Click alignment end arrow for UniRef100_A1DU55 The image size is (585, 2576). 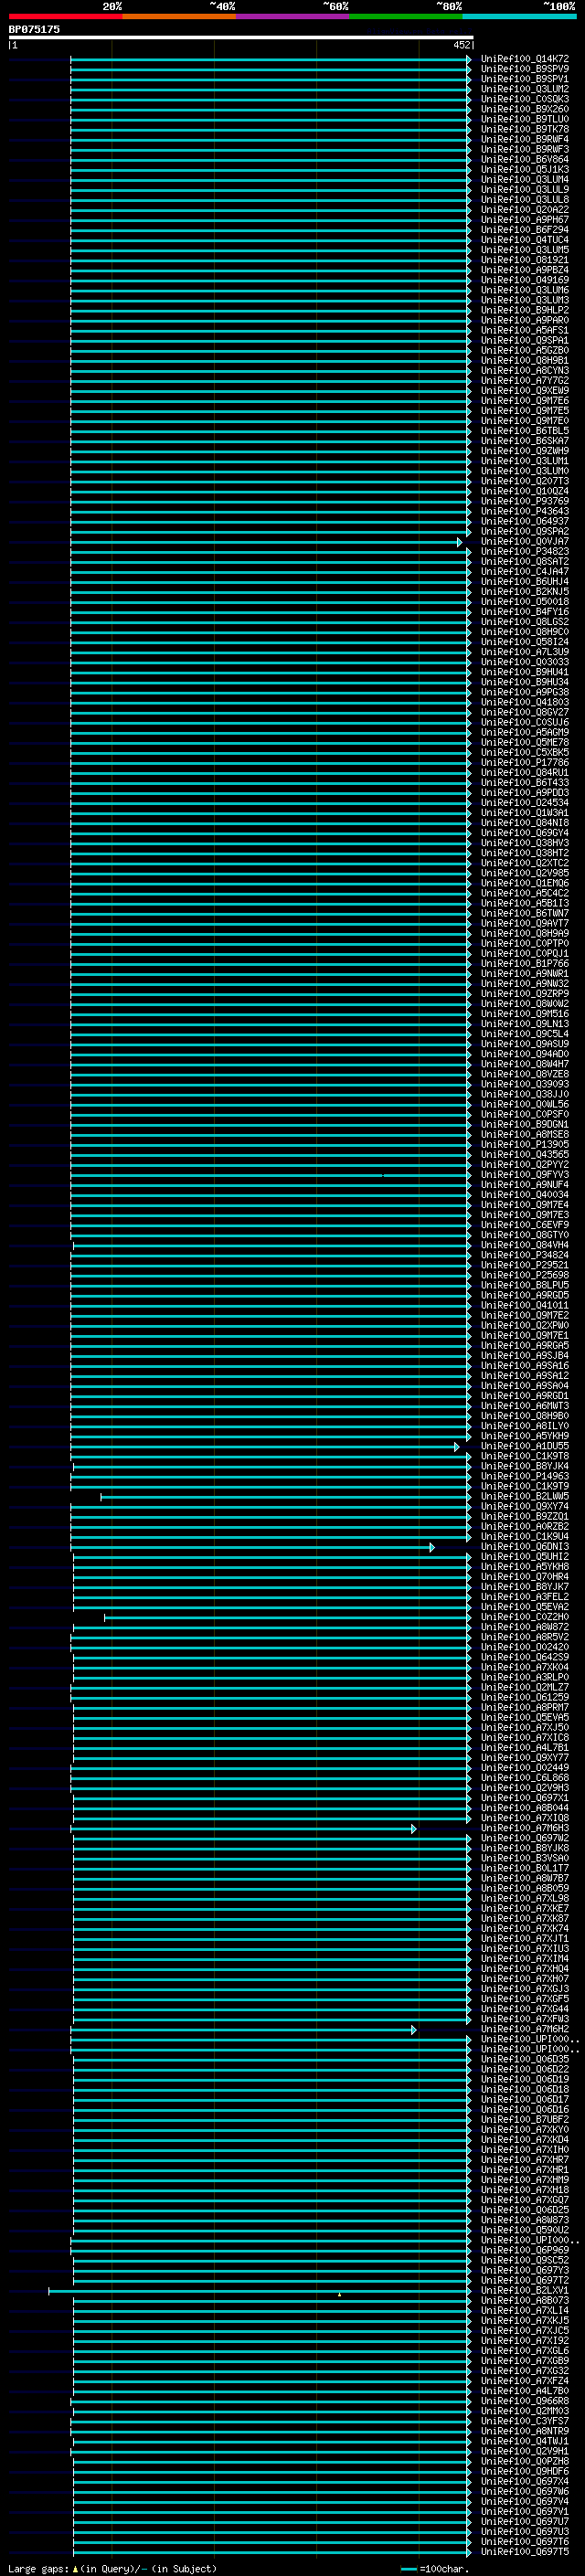click(x=457, y=1447)
